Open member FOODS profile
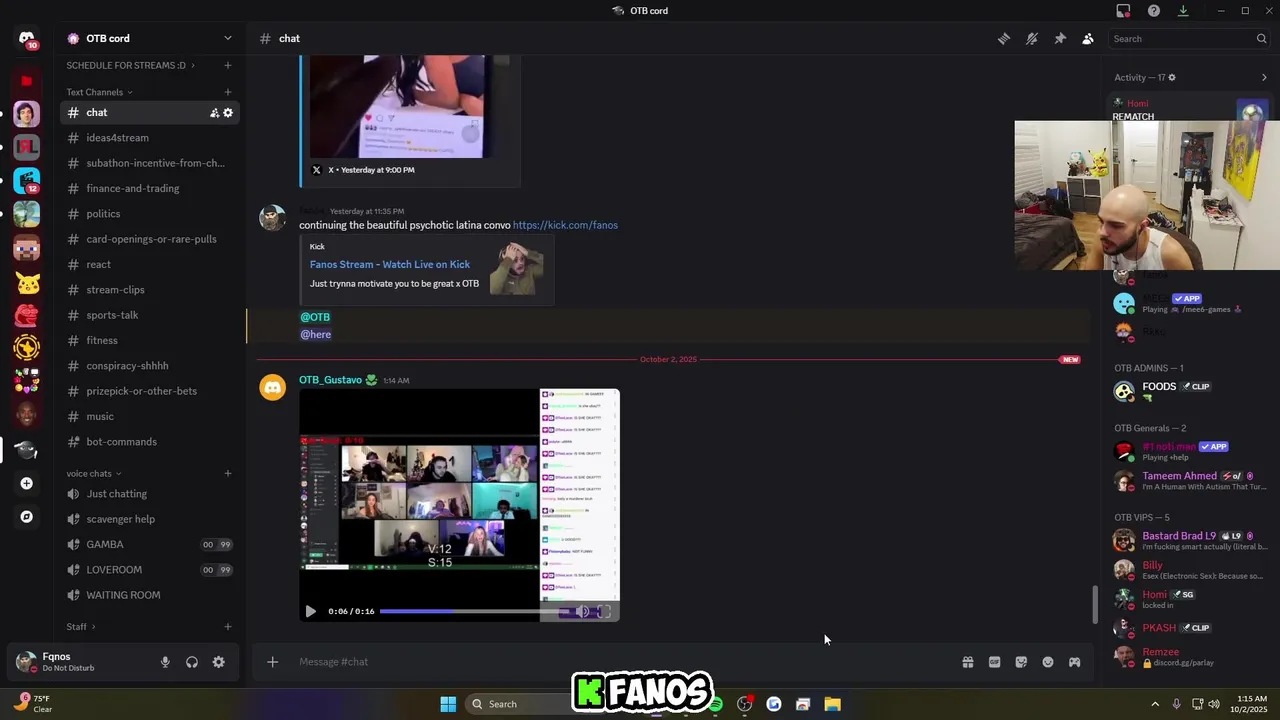 tap(1190, 391)
